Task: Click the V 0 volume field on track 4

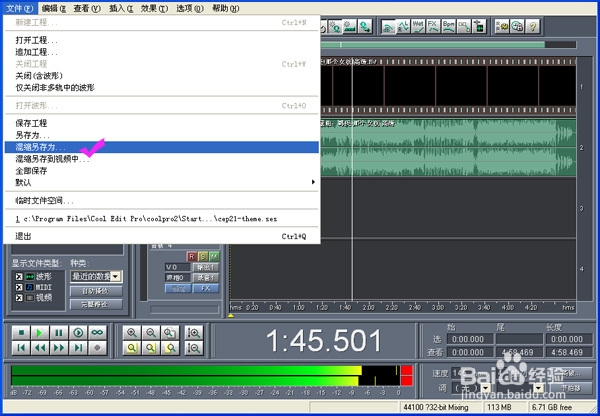Action: click(178, 267)
